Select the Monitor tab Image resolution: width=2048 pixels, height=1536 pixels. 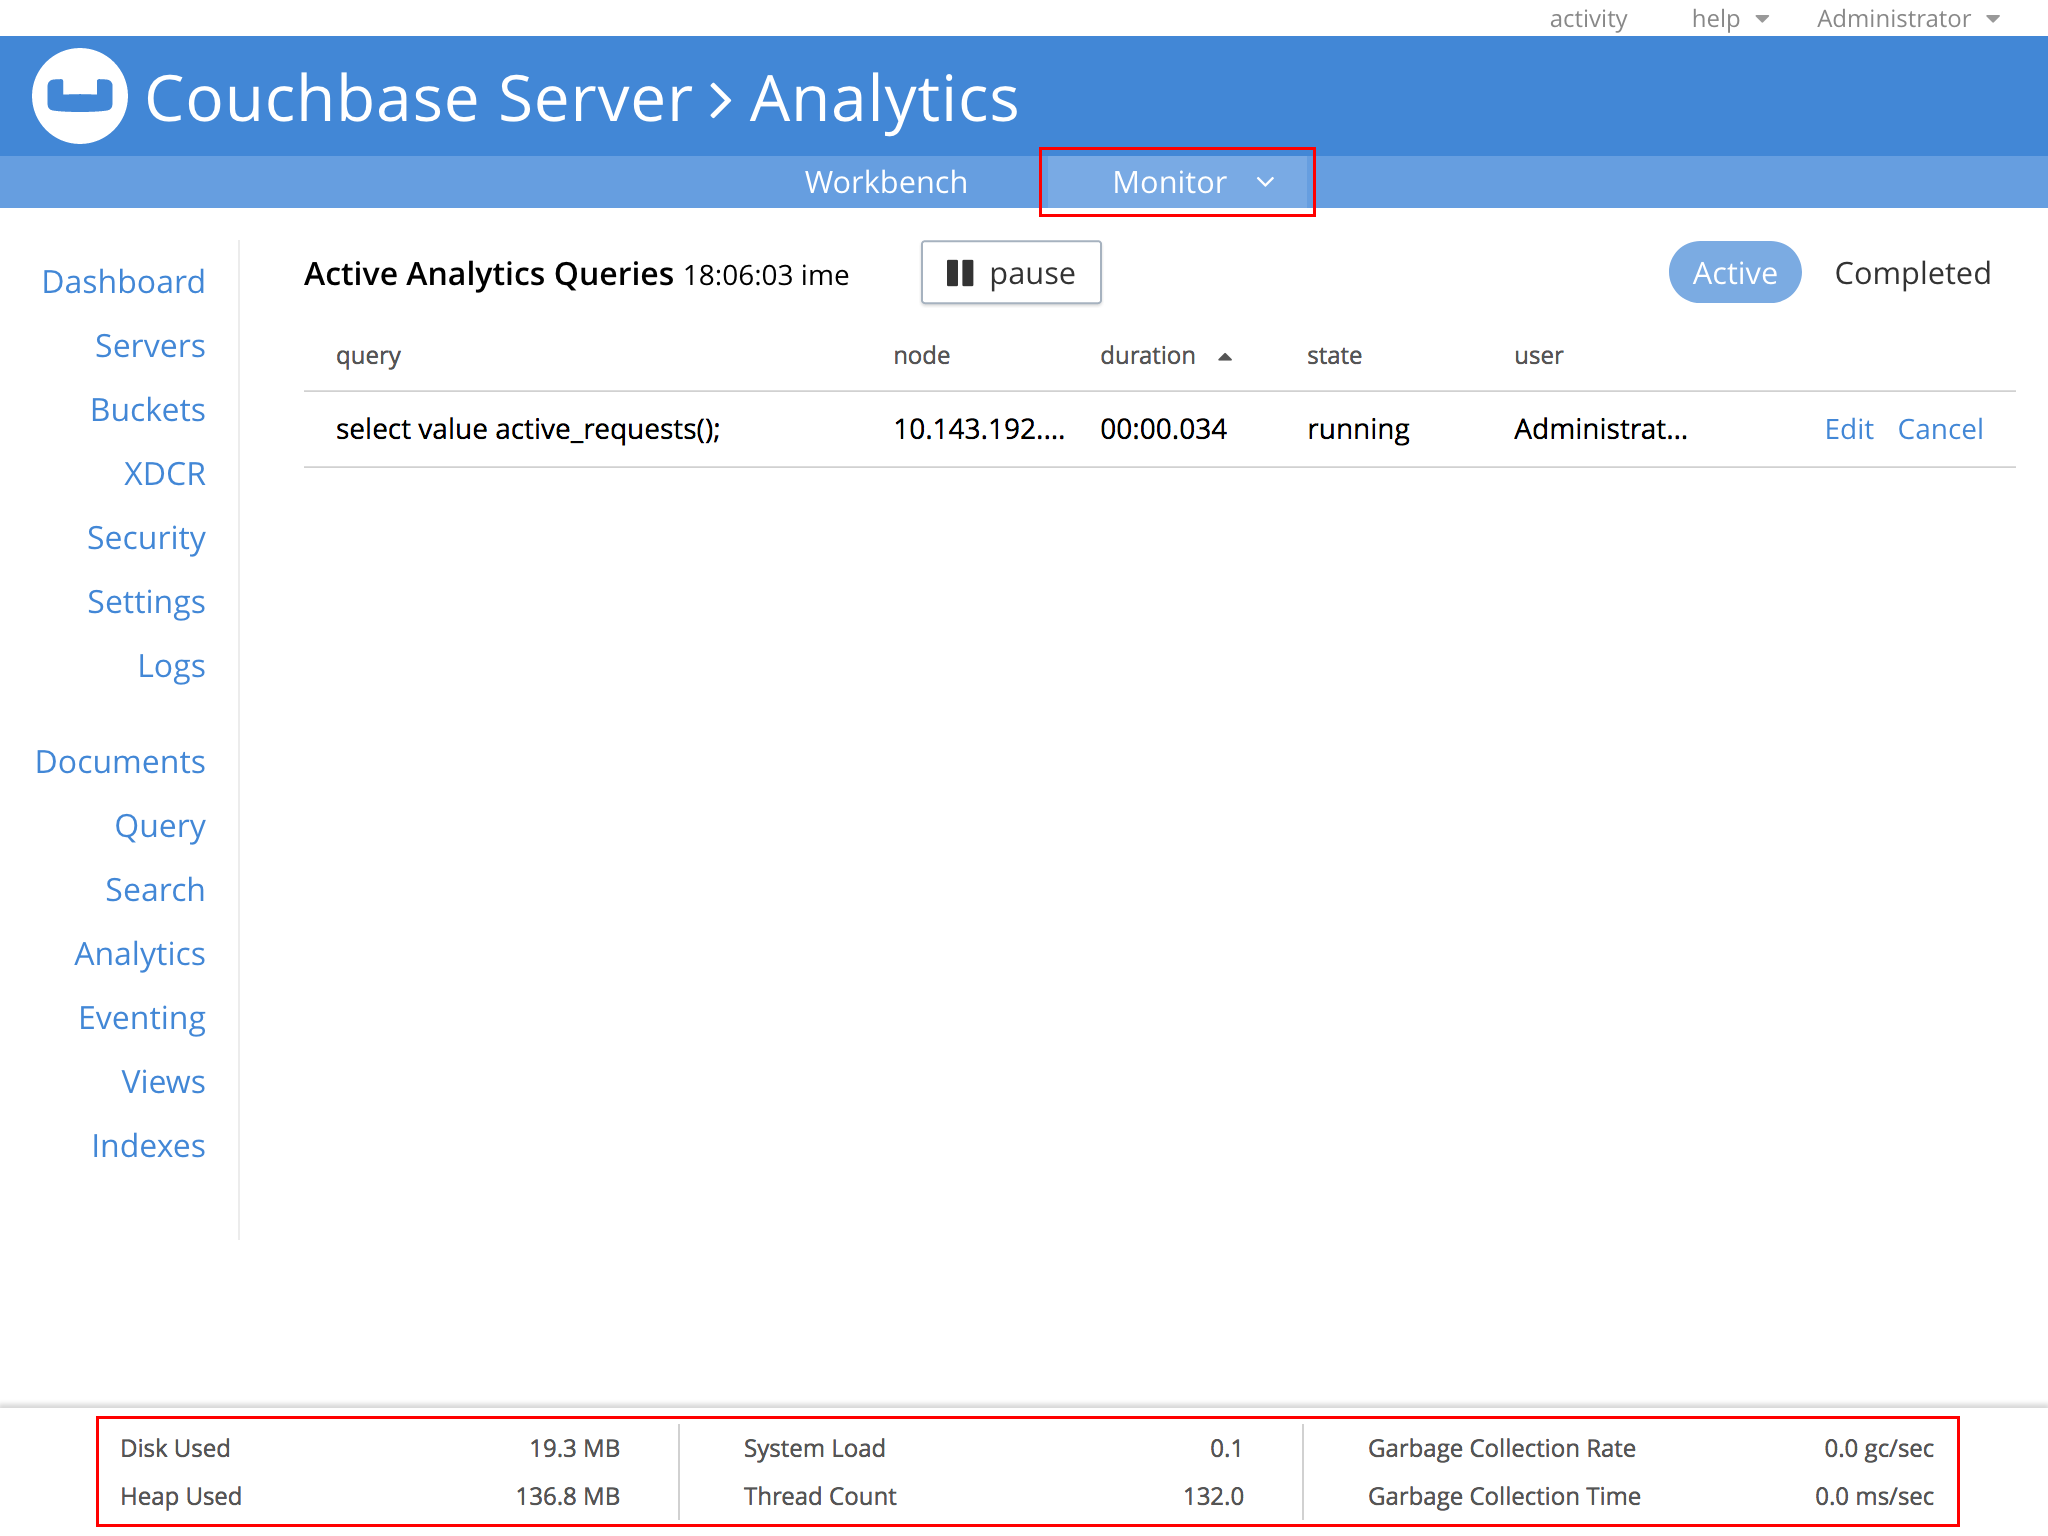(x=1168, y=182)
